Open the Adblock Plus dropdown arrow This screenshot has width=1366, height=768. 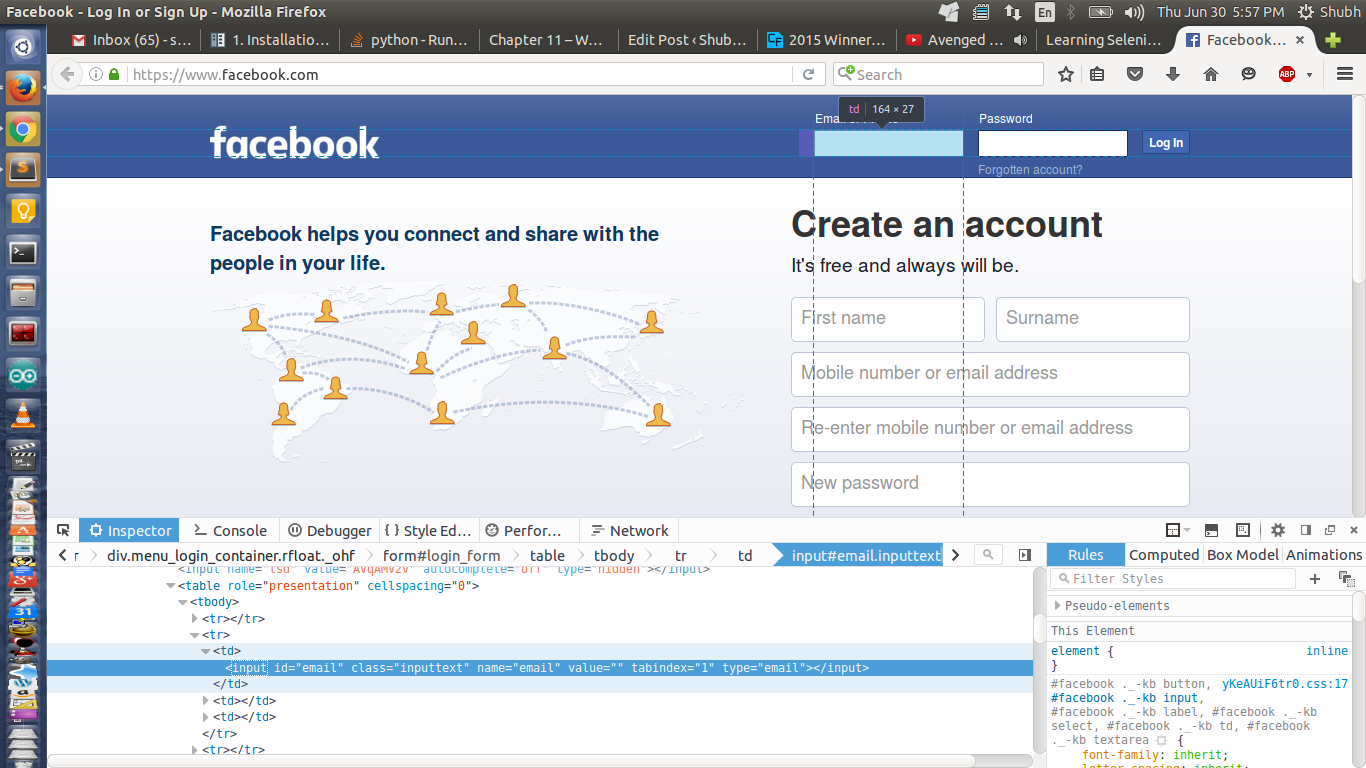1309,75
